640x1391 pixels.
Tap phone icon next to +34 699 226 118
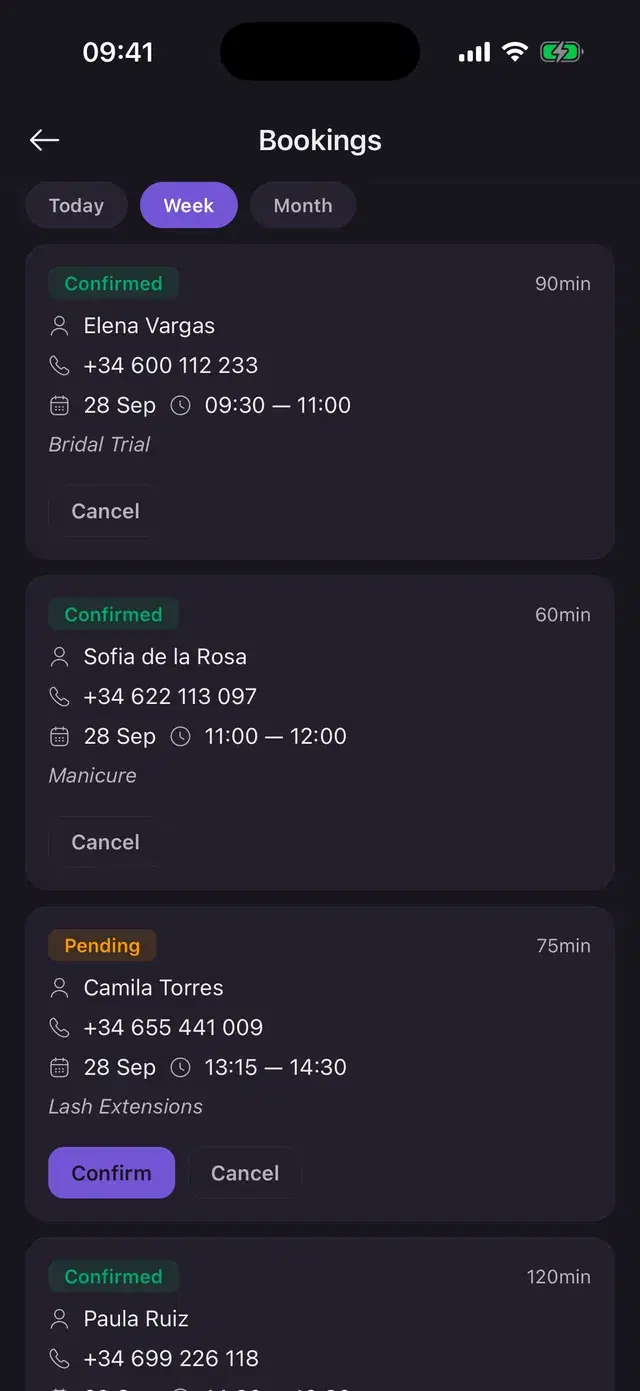coord(59,1359)
